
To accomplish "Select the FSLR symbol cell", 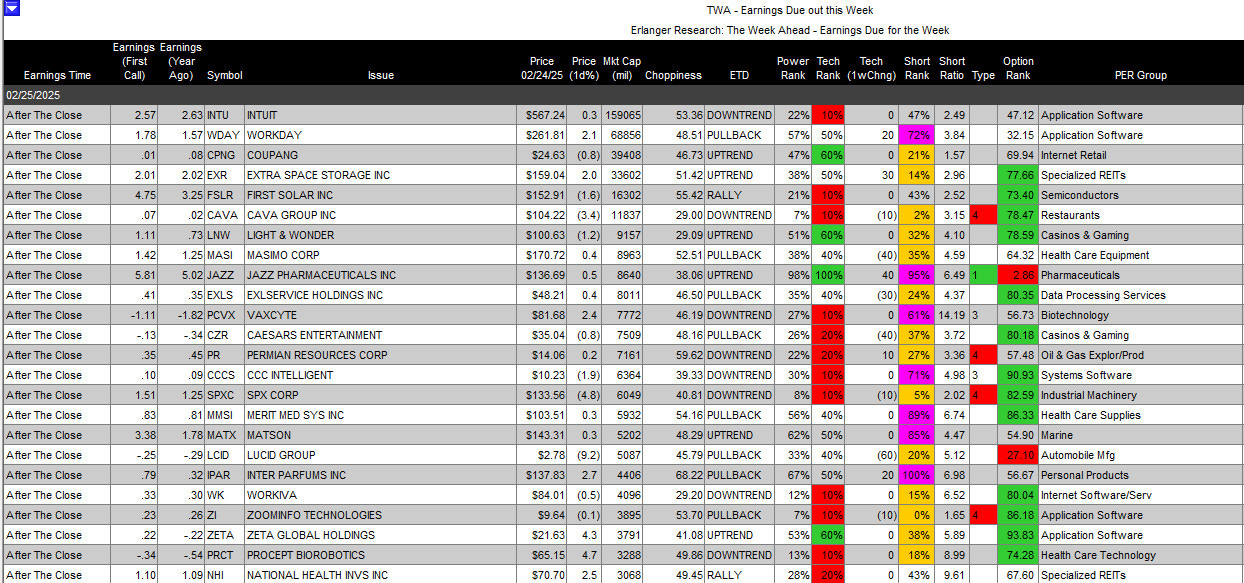I will pos(224,195).
